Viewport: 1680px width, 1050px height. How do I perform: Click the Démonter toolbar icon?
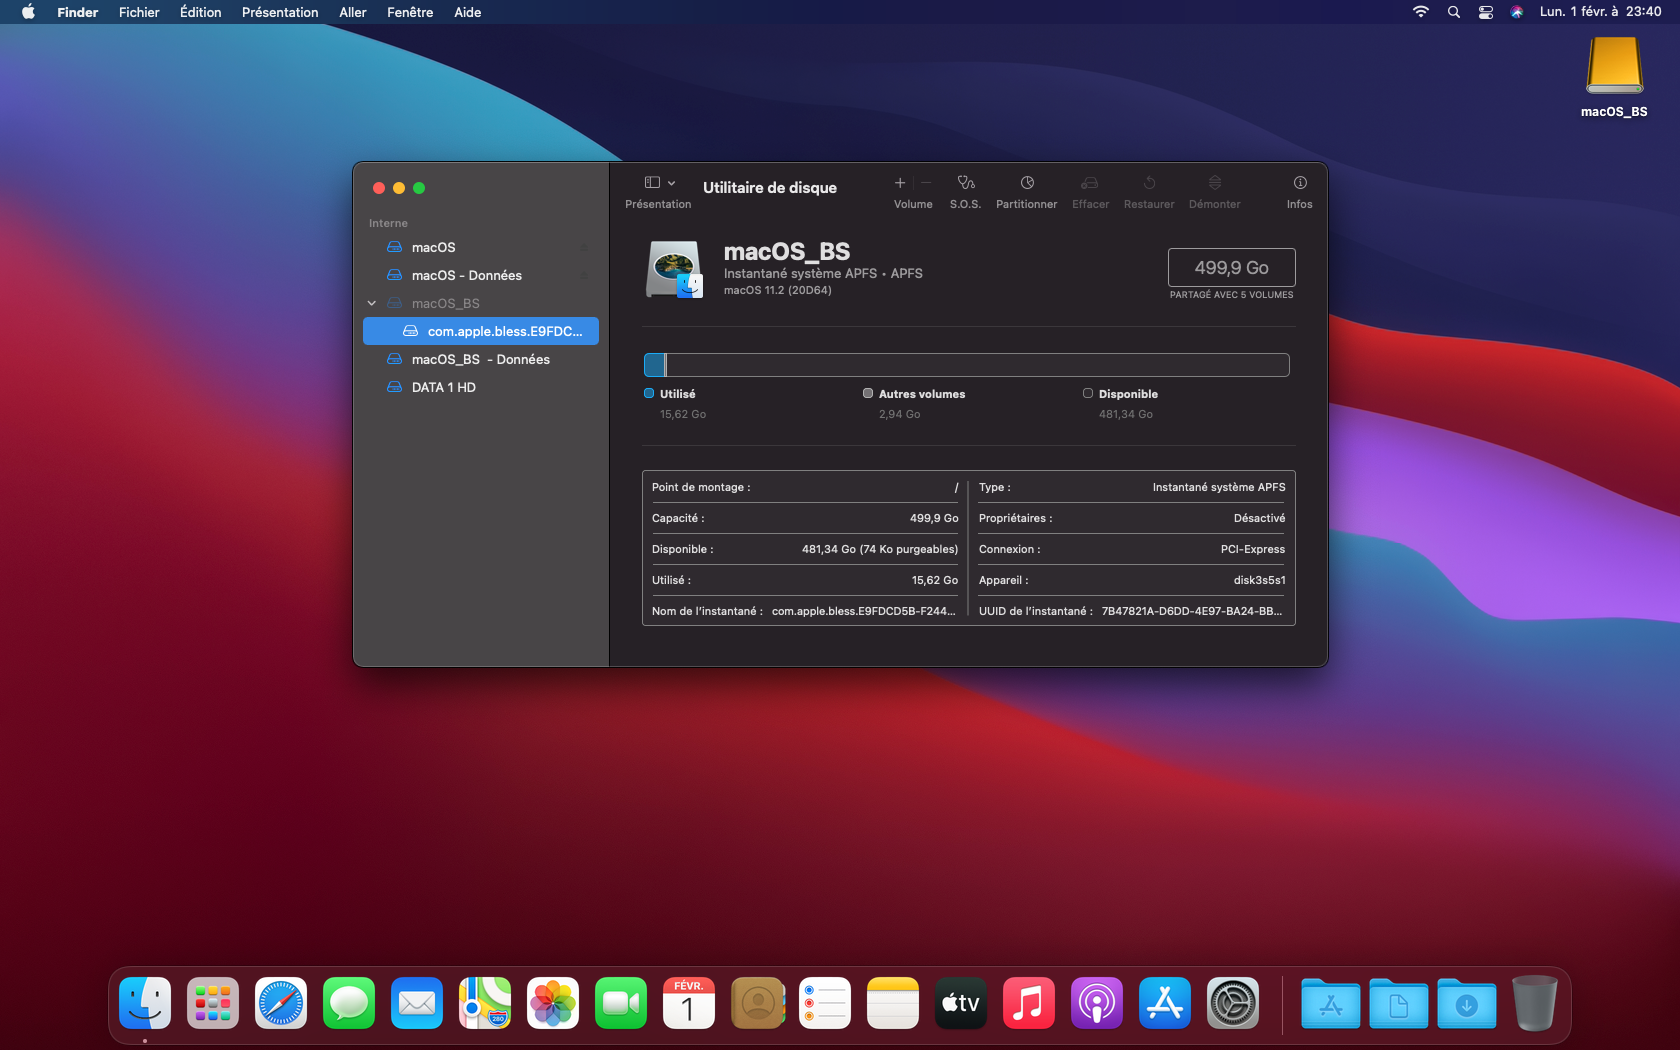click(x=1215, y=183)
